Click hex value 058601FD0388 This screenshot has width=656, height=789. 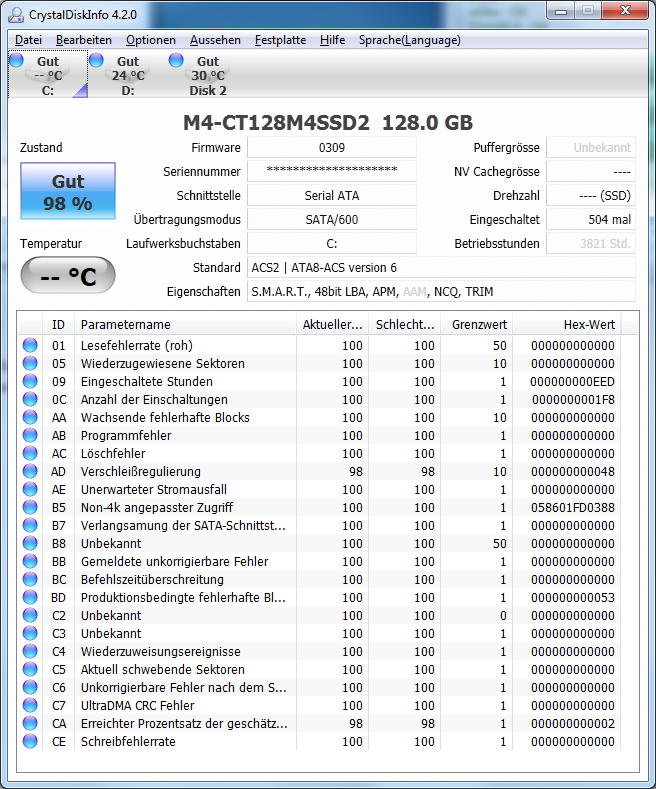572,507
